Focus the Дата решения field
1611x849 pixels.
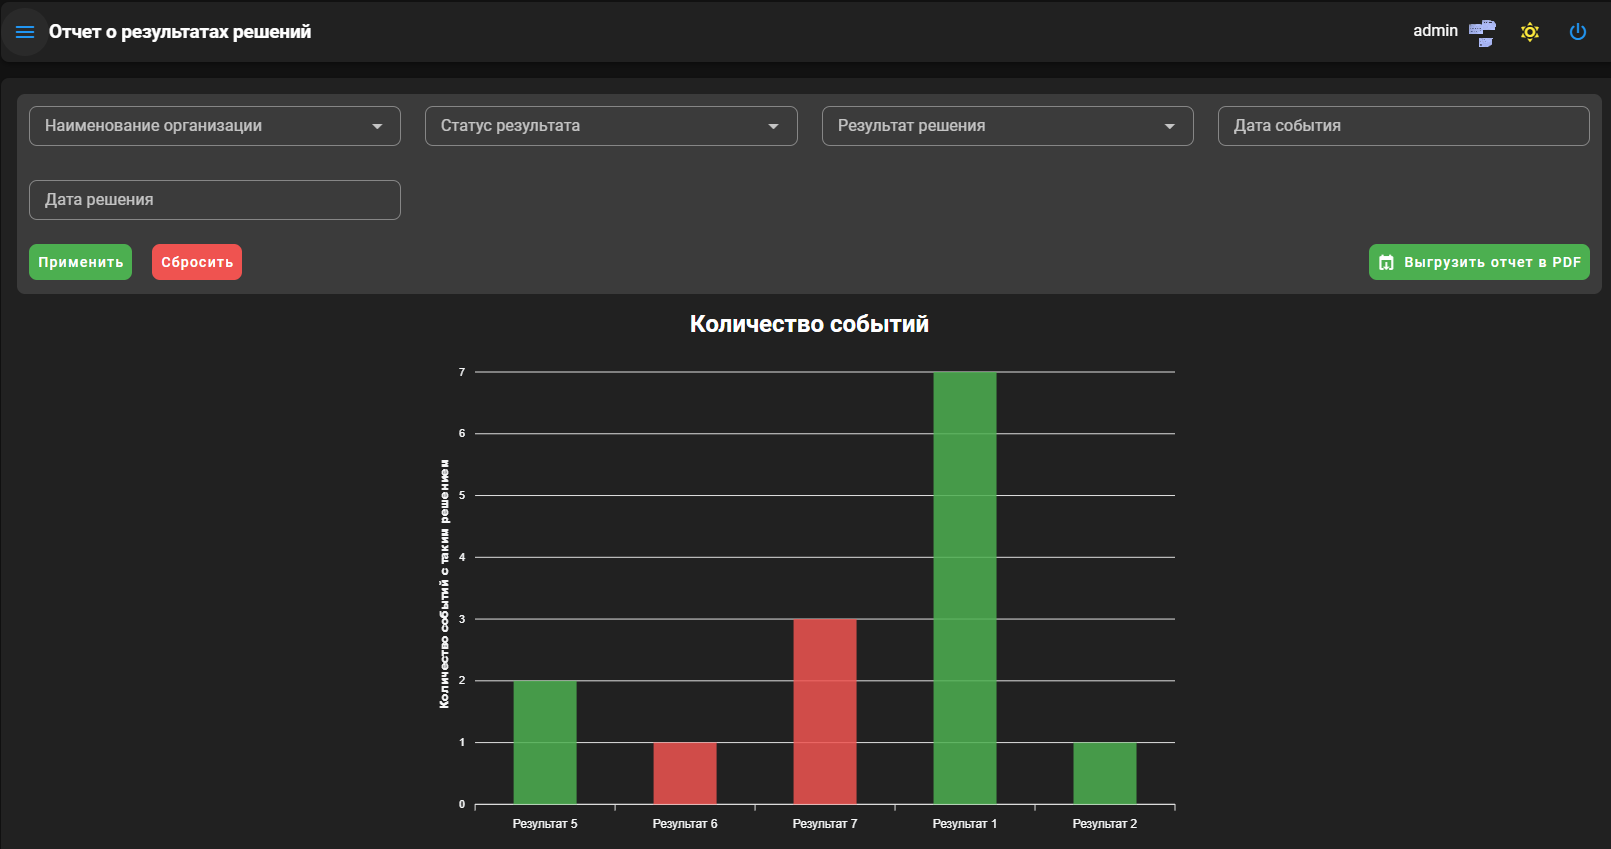point(215,200)
